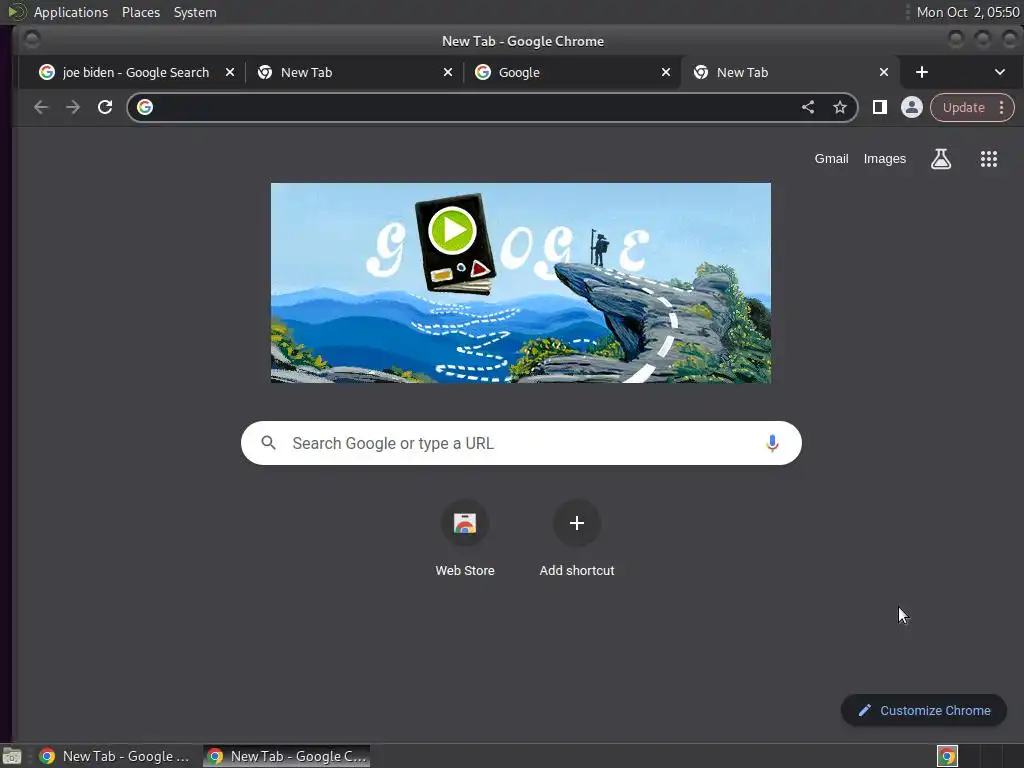The width and height of the screenshot is (1024, 768).
Task: Close the Google tab
Action: (666, 72)
